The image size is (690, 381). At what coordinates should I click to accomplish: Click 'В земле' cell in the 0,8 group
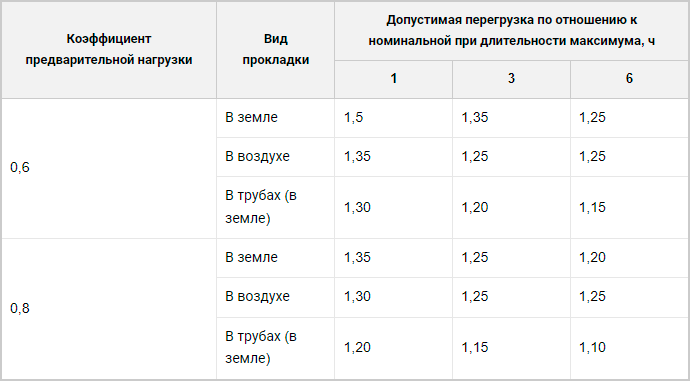275,258
